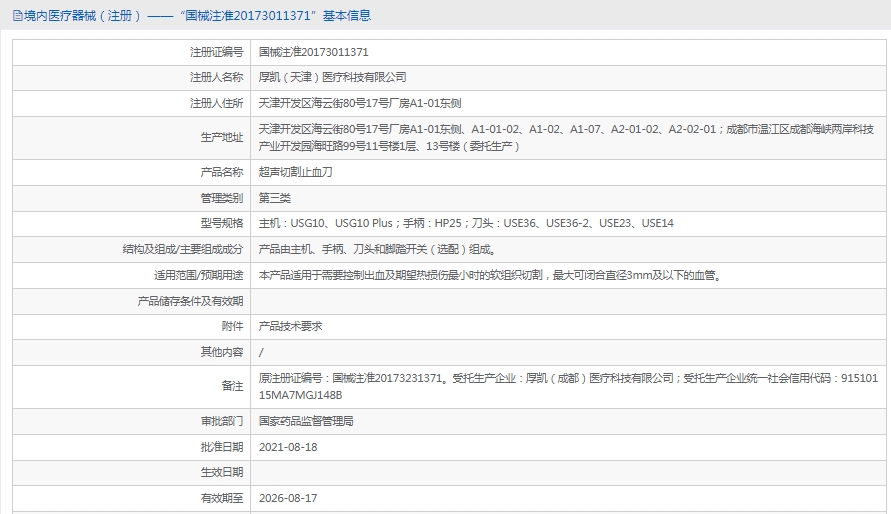Click the 型号规格 label

point(222,223)
